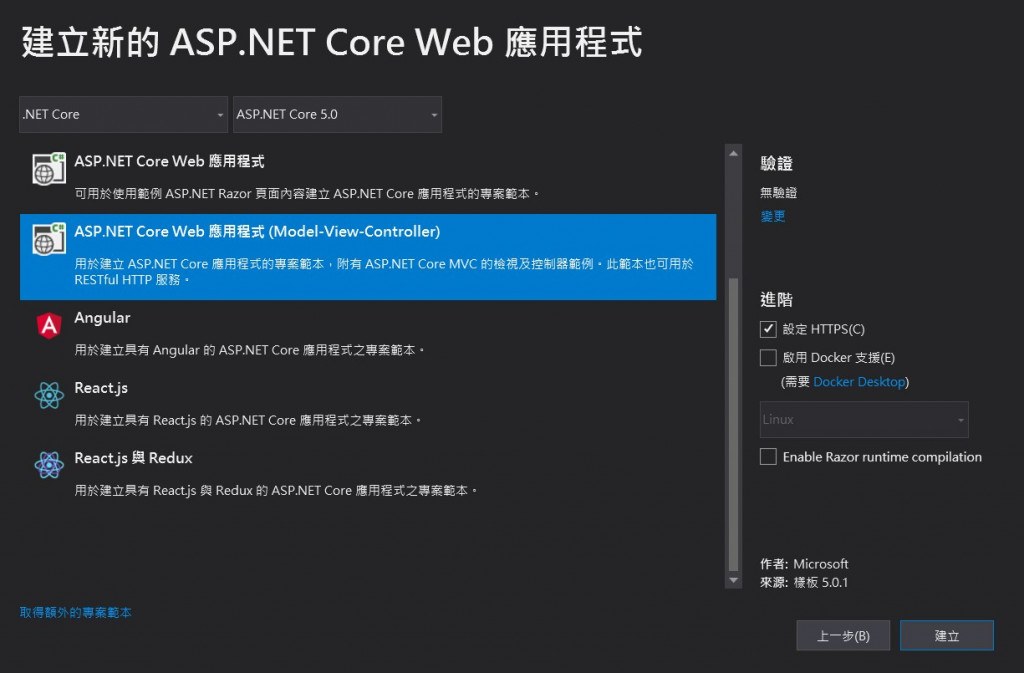This screenshot has width=1024, height=673.
Task: Select the ASP.NET Core Web 應用程式 template title
Action: coord(169,161)
